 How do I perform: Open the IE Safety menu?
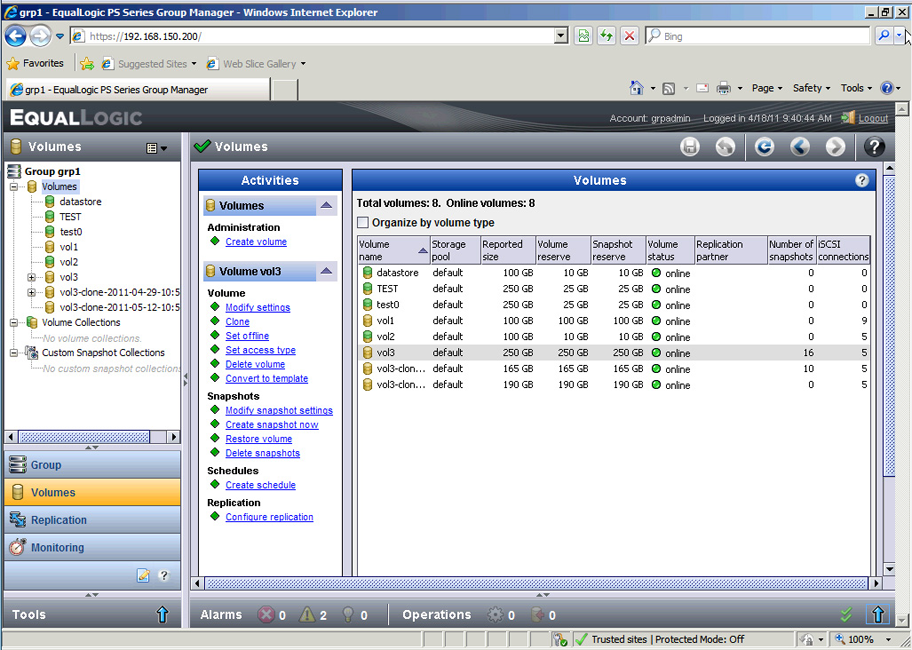coord(811,88)
